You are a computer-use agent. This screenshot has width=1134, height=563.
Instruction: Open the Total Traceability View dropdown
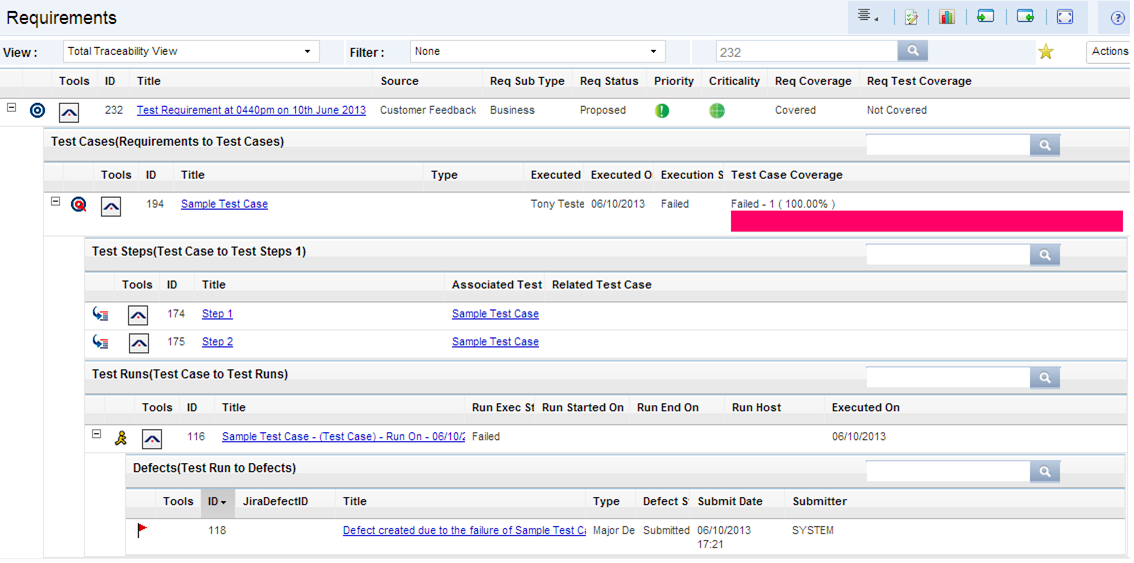point(191,51)
